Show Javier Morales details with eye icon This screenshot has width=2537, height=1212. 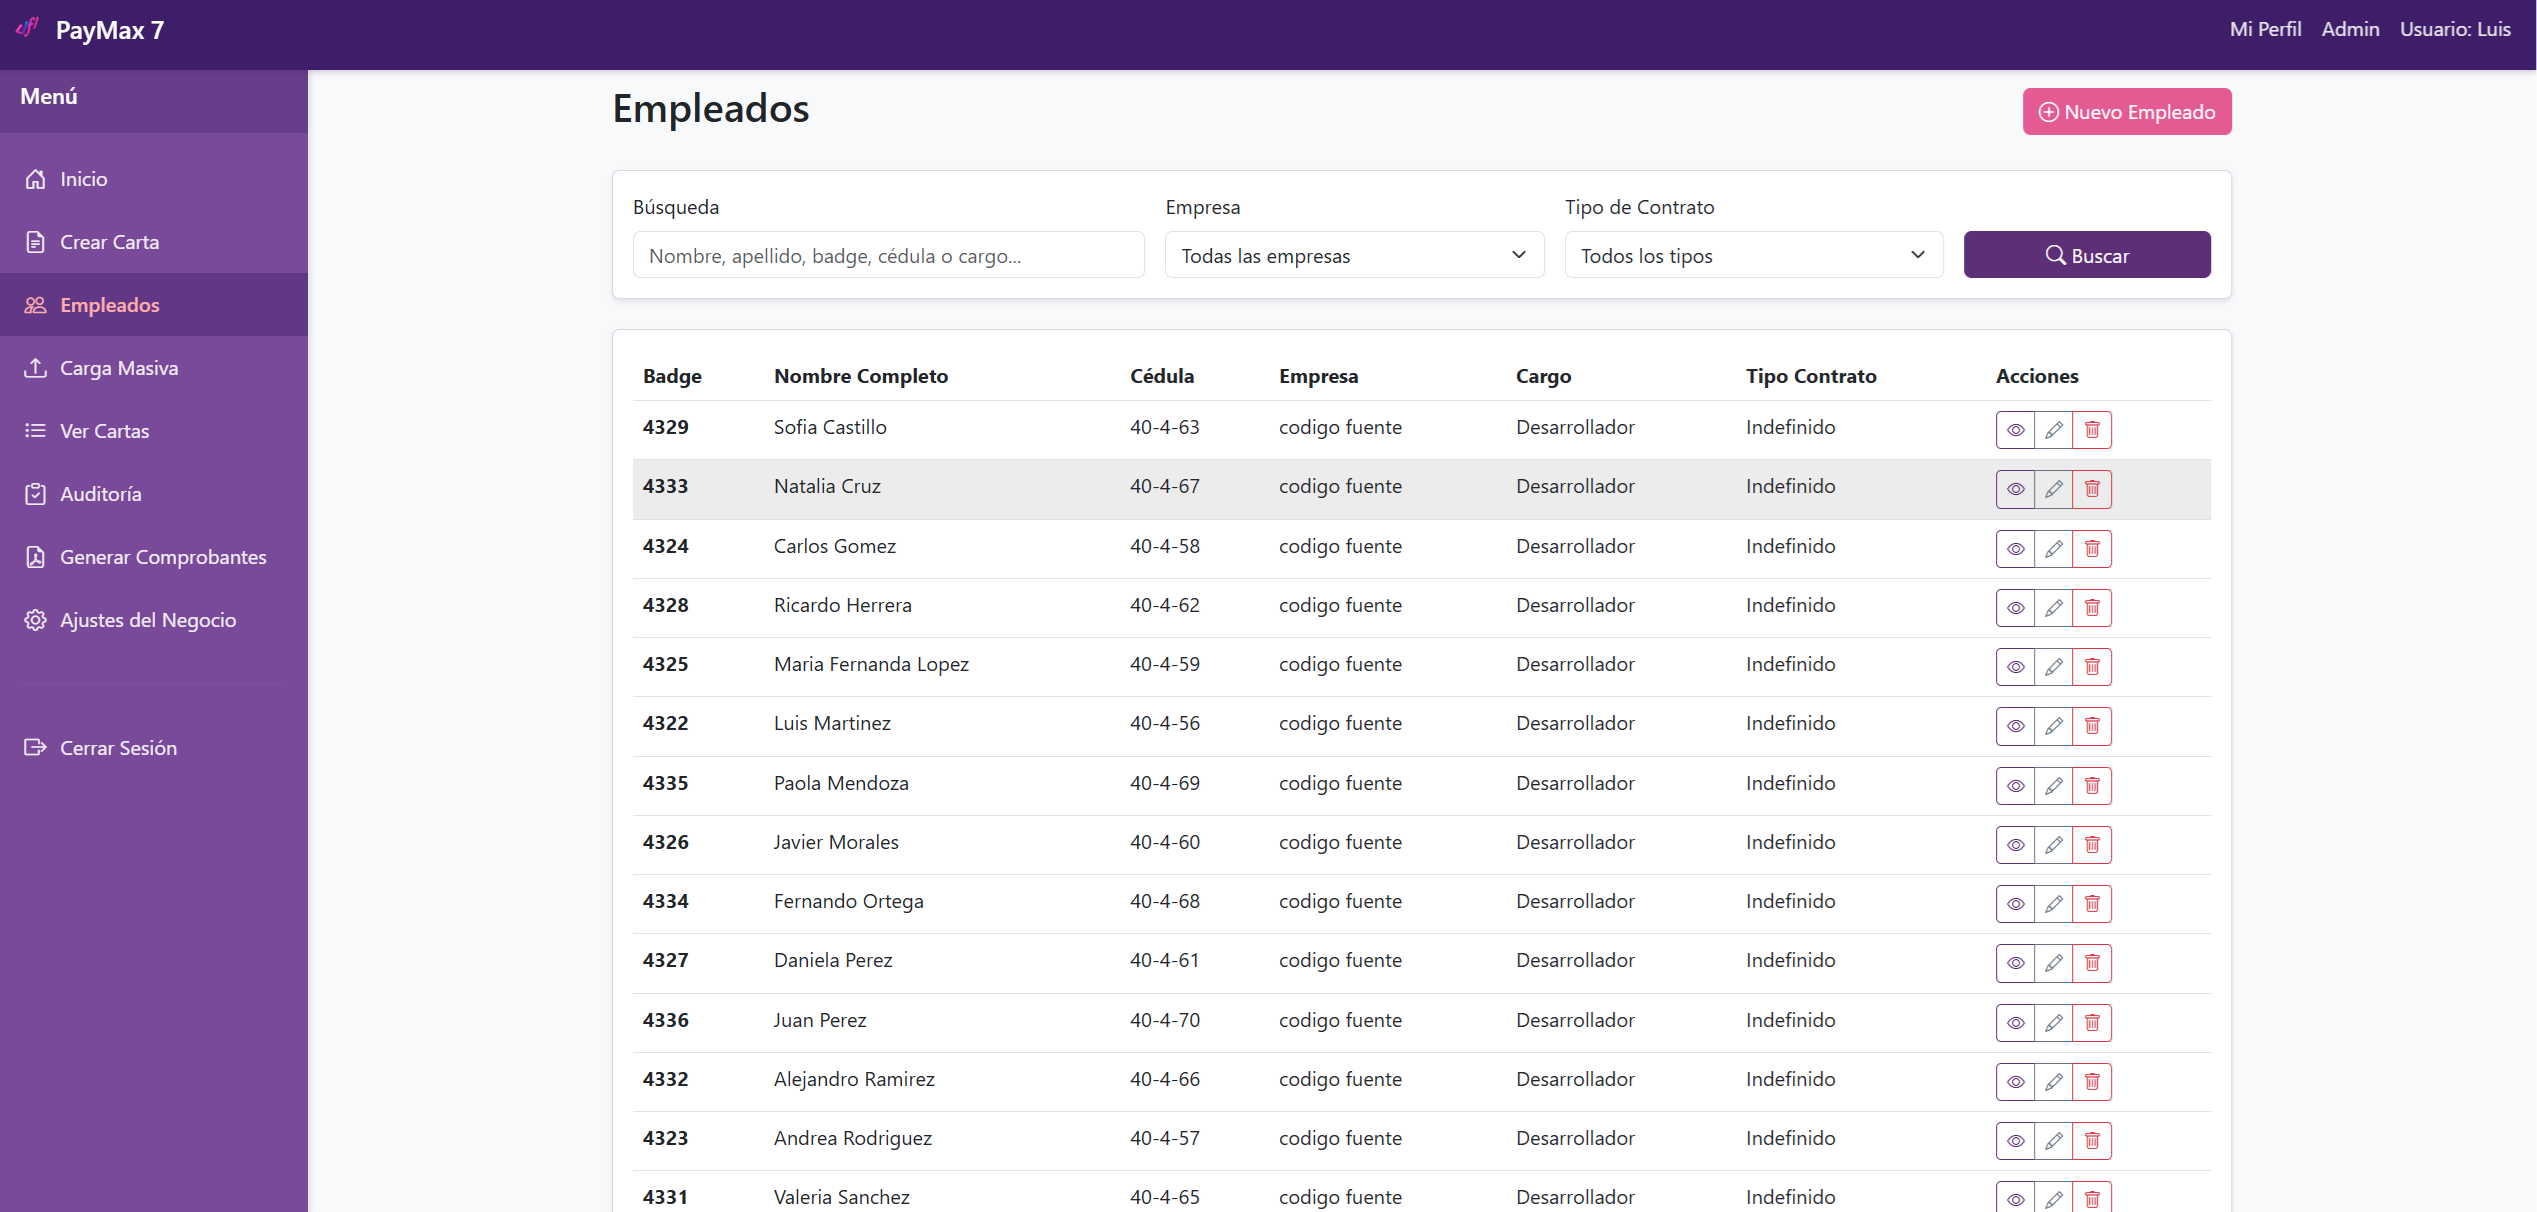(x=2015, y=845)
